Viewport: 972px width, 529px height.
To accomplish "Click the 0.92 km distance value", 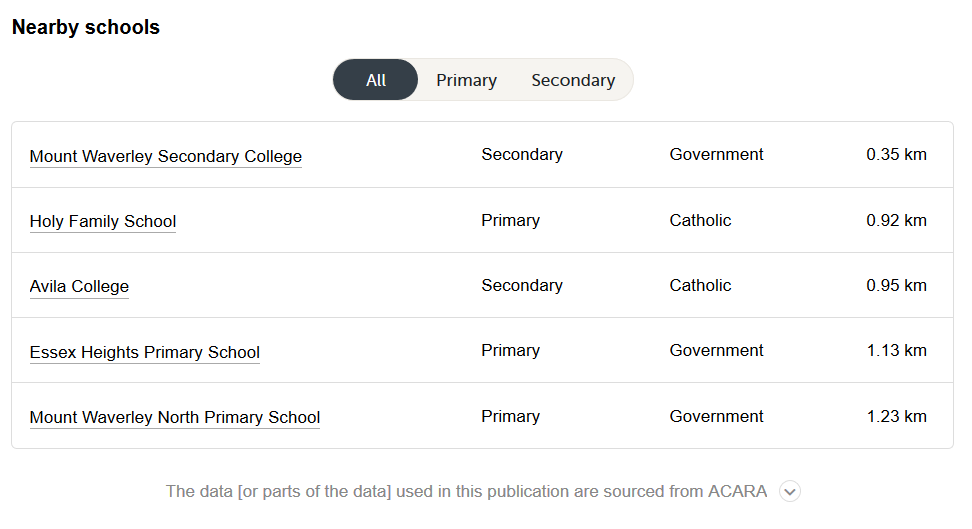I will coord(896,220).
